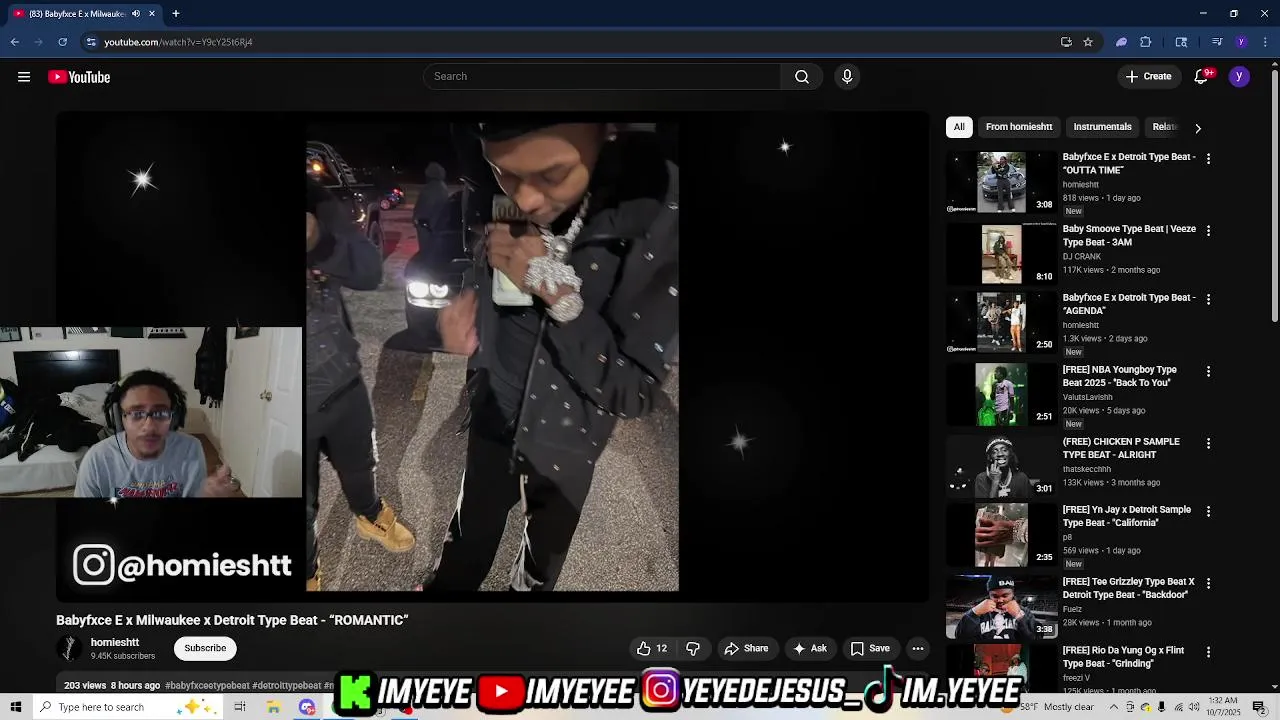Open File Explorer from taskbar

point(273,707)
